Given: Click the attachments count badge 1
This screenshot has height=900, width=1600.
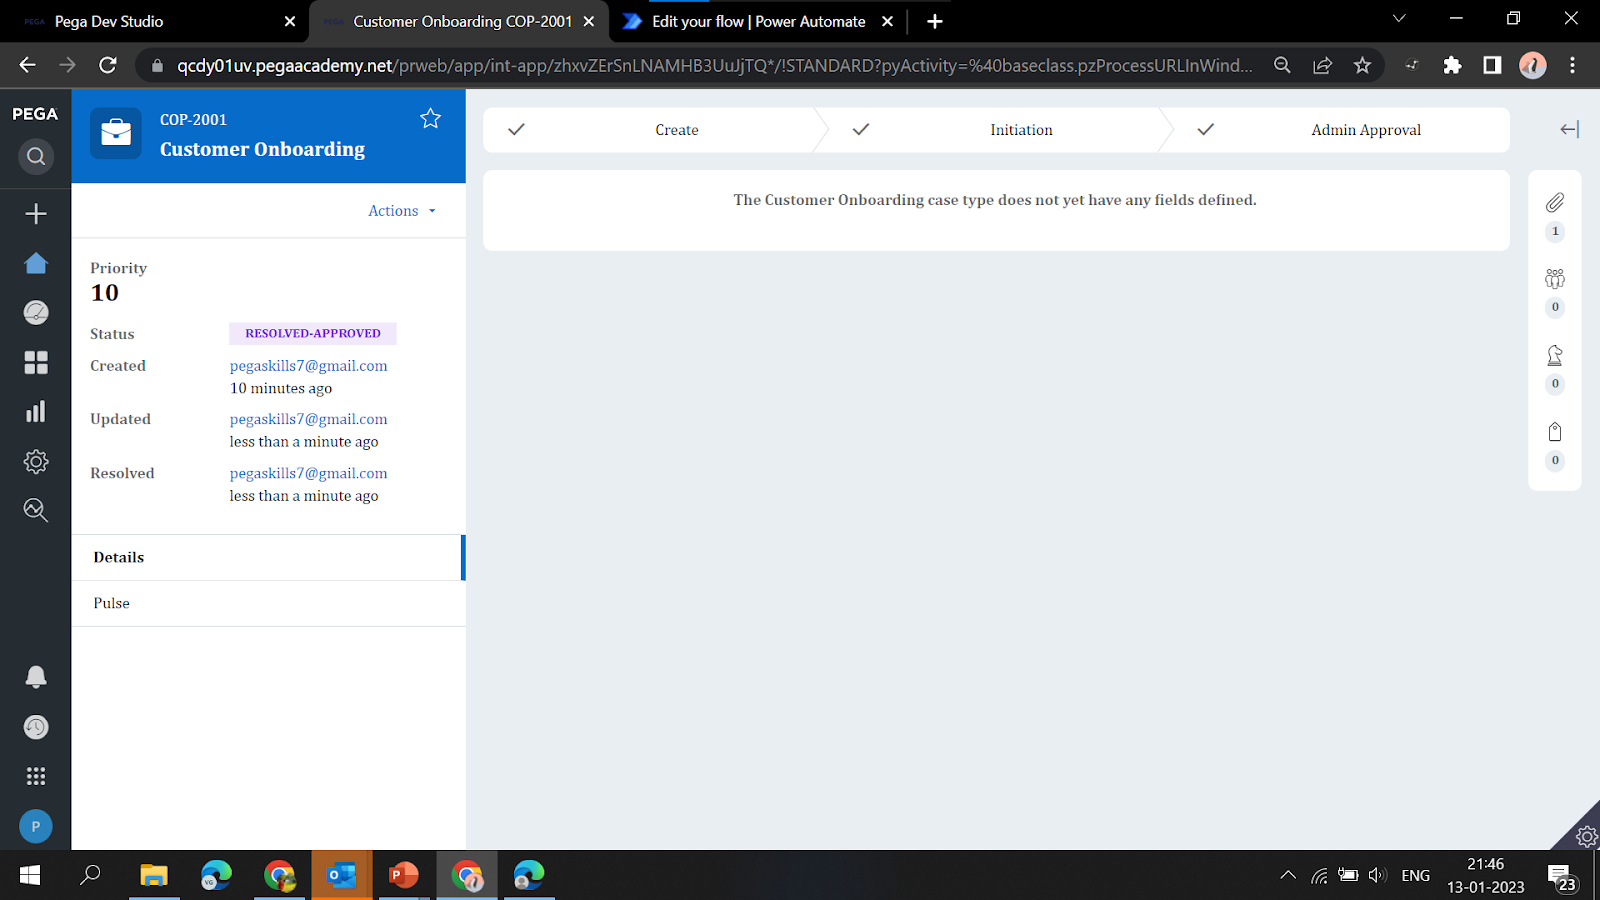Looking at the screenshot, I should pyautogui.click(x=1555, y=231).
